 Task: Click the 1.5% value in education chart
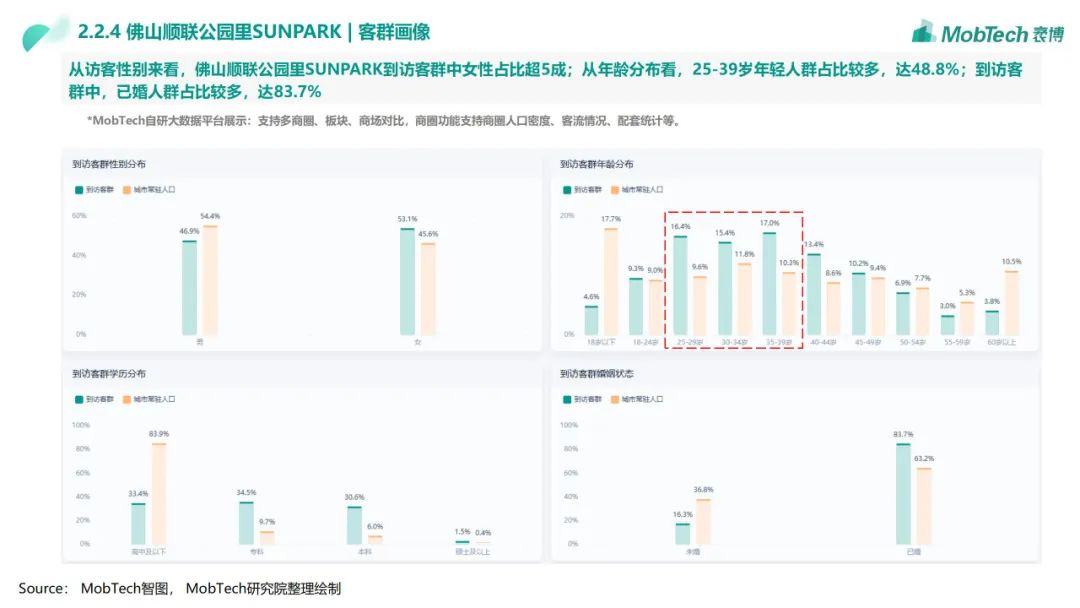[x=462, y=532]
